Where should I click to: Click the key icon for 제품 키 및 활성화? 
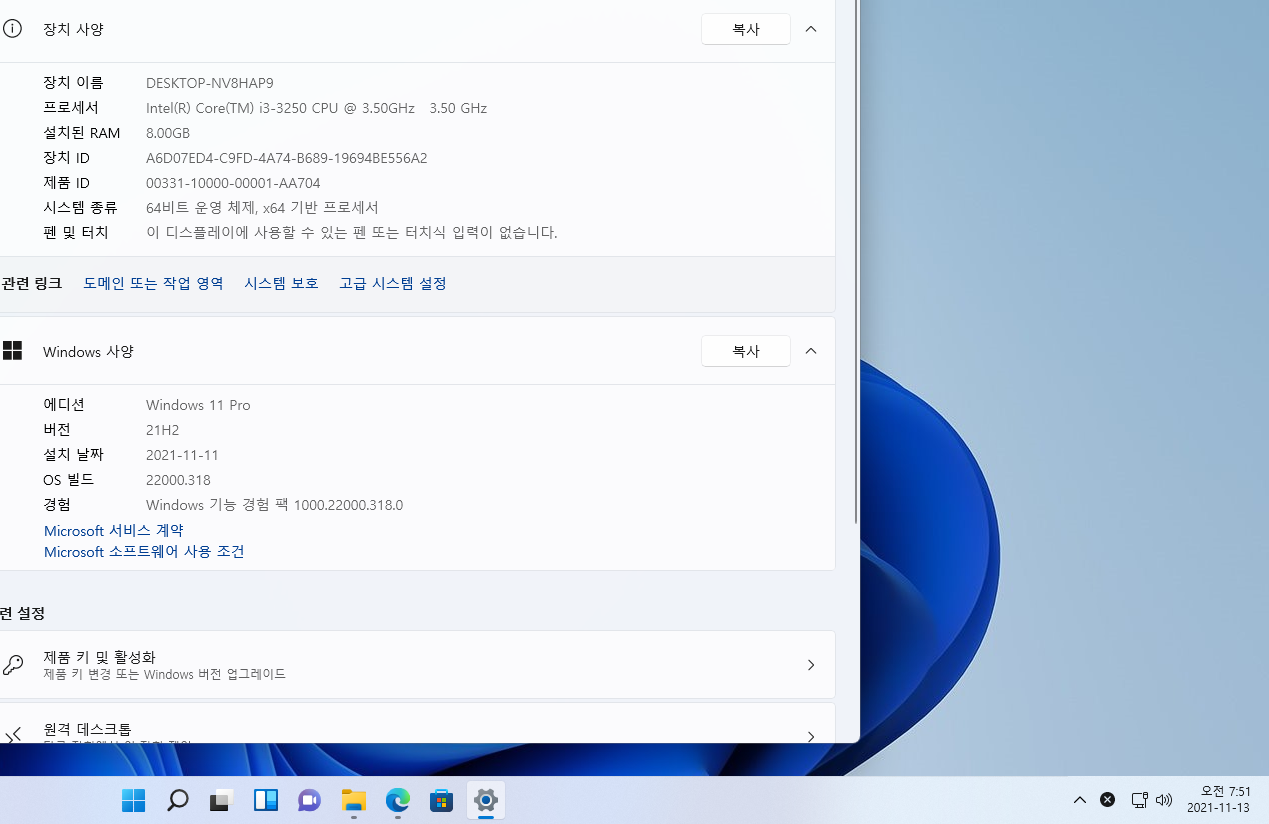point(12,665)
